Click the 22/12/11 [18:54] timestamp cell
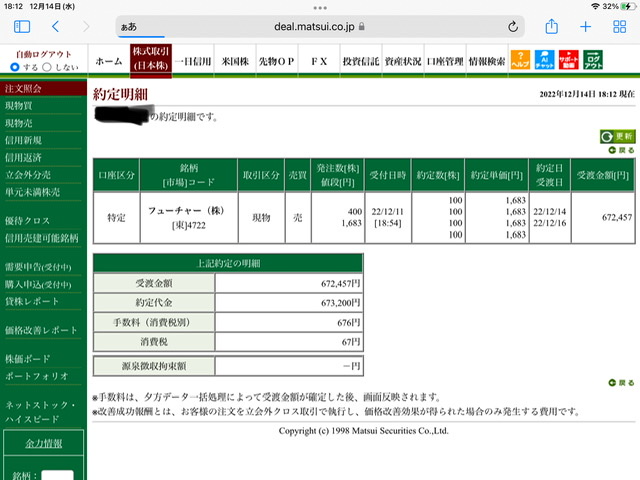Screen dimensions: 640x480 387,218
